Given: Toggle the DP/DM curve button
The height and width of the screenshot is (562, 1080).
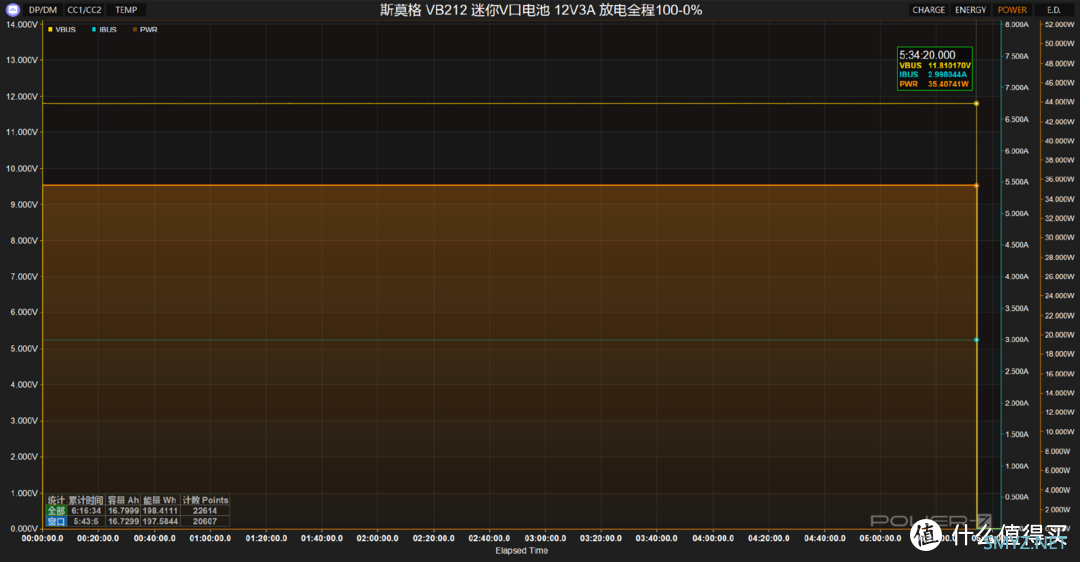Looking at the screenshot, I should (x=43, y=10).
